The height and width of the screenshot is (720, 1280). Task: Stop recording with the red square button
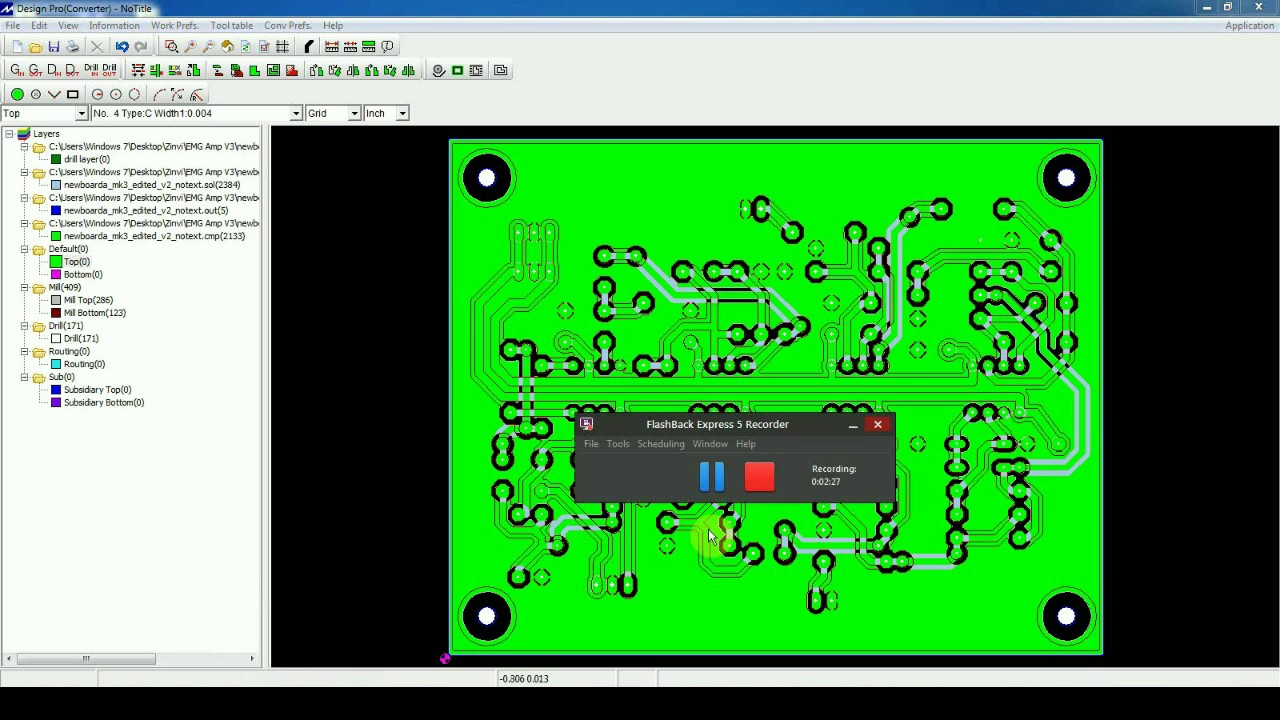tap(759, 477)
